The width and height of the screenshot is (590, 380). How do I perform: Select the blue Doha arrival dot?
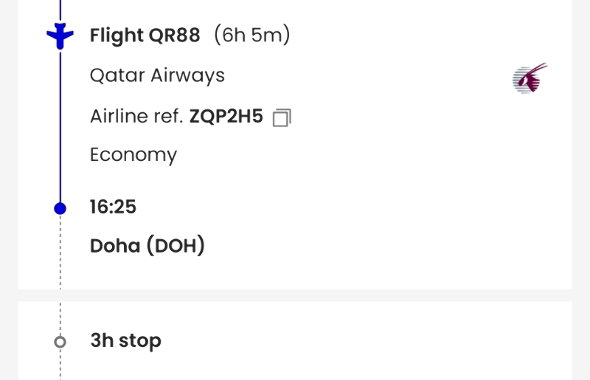tap(60, 208)
